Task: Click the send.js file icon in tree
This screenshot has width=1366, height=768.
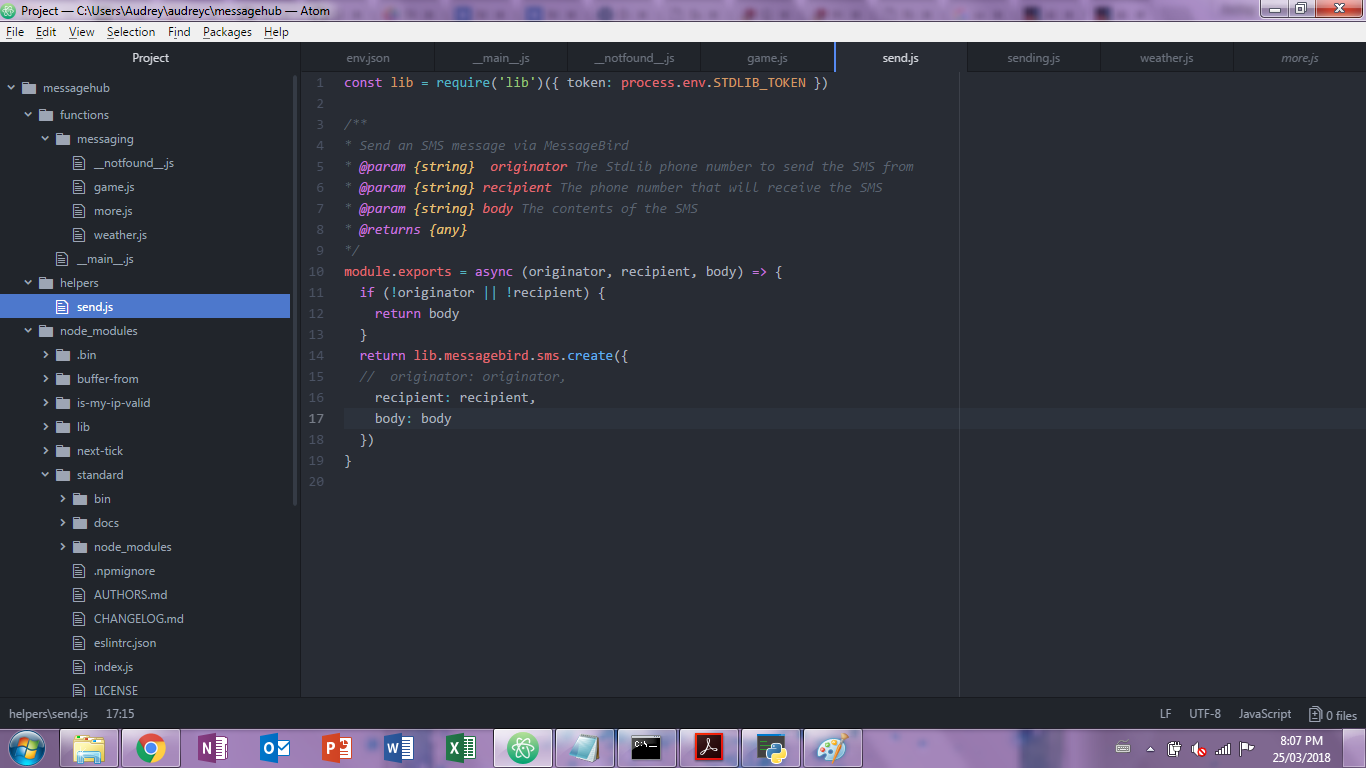Action: click(63, 307)
